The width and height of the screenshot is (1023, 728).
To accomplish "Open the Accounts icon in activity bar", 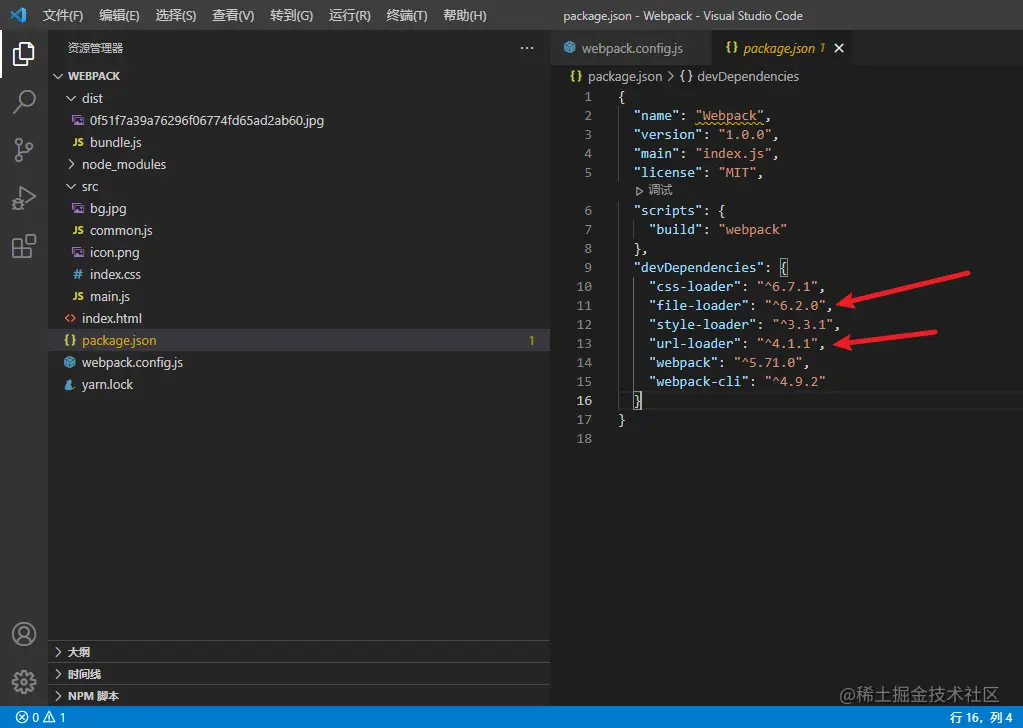I will tap(23, 634).
